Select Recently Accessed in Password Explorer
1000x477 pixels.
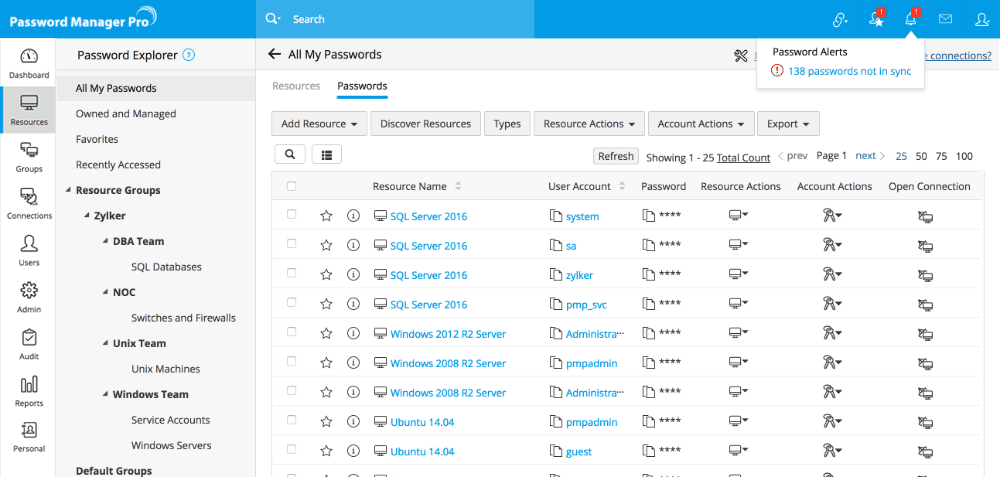coord(118,165)
